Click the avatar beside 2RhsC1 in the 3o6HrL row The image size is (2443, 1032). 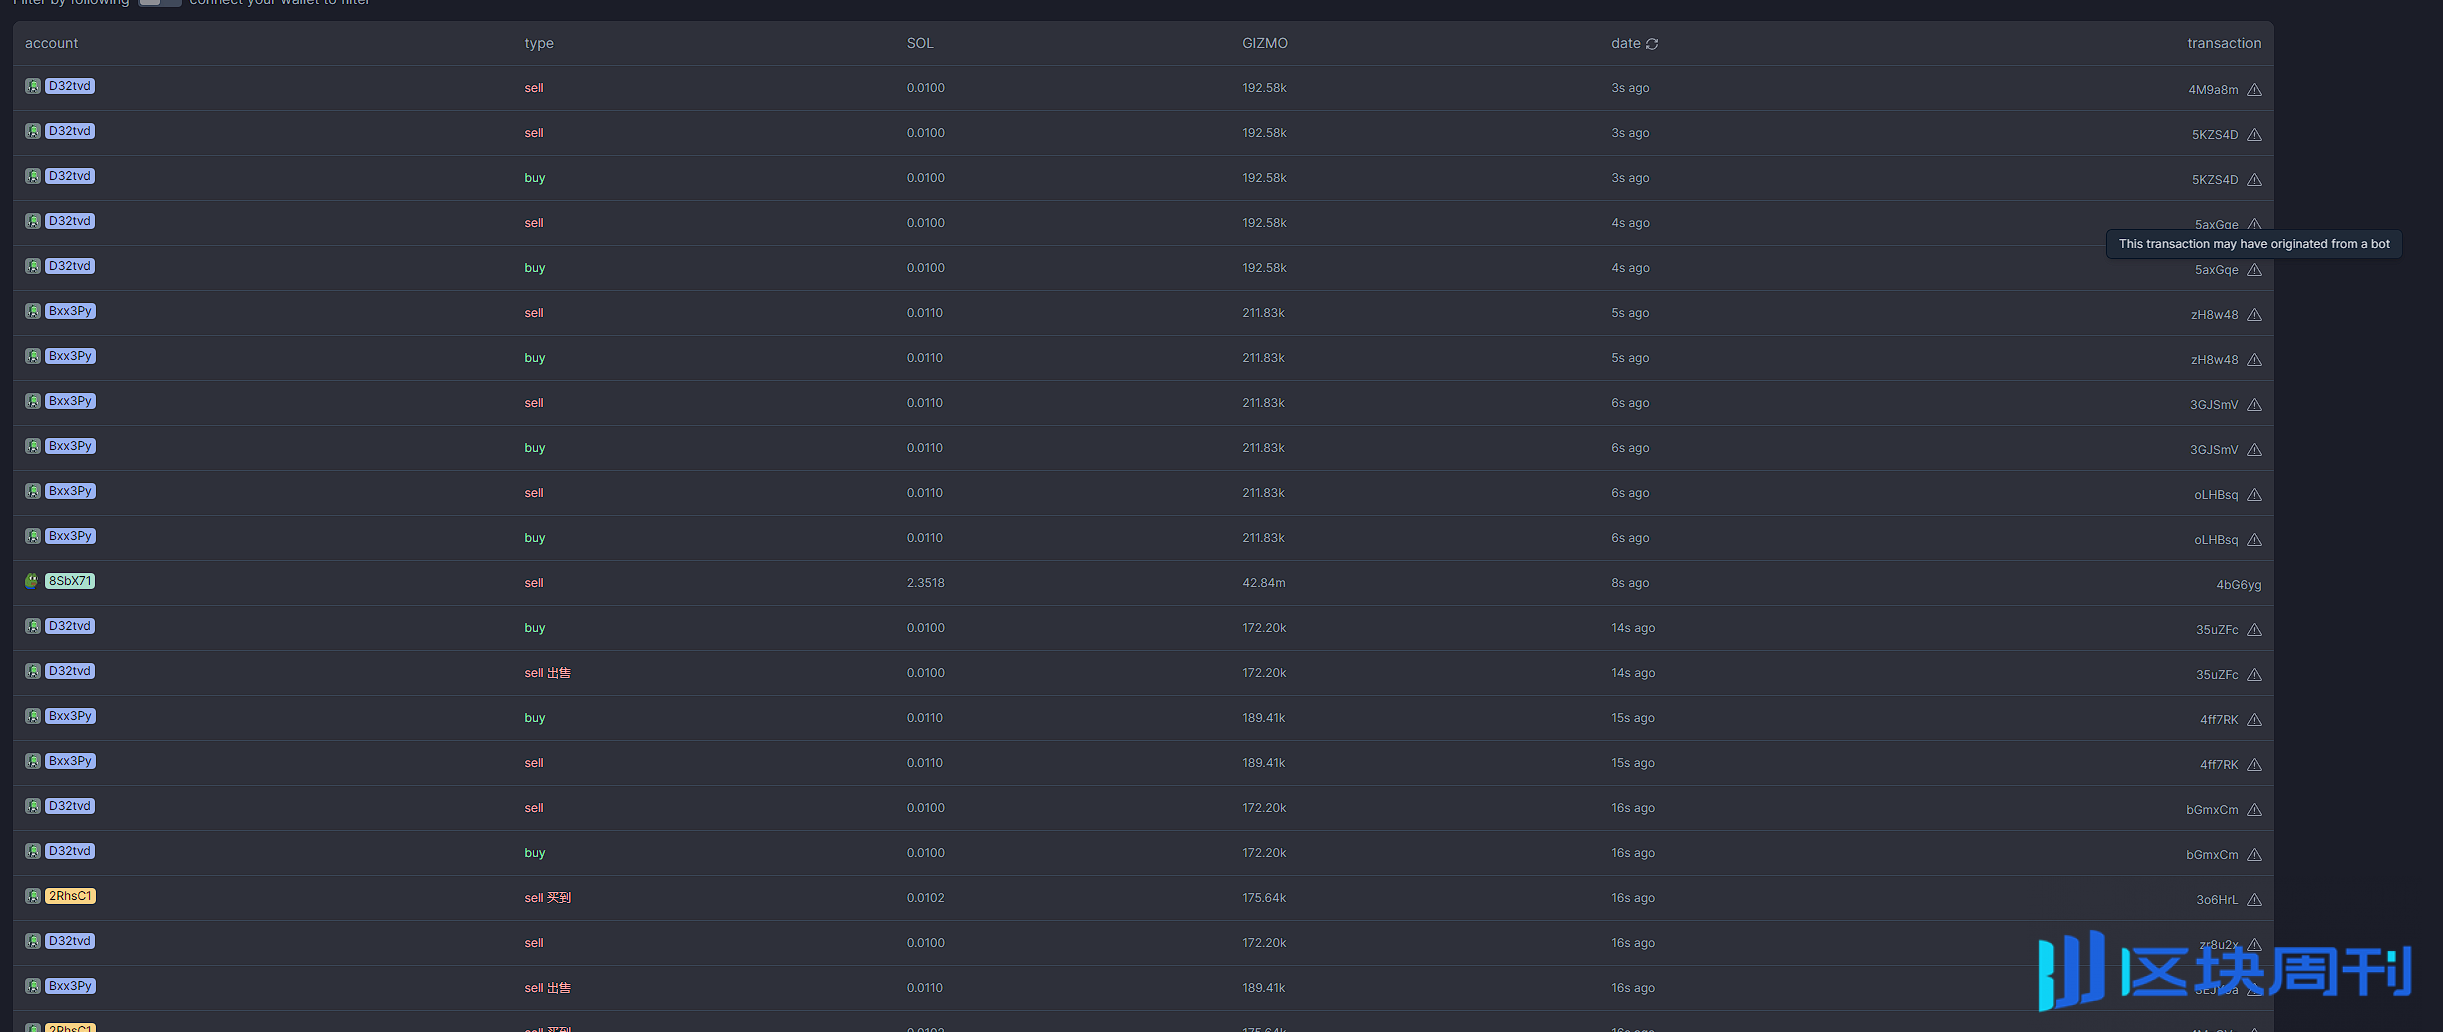coord(33,896)
